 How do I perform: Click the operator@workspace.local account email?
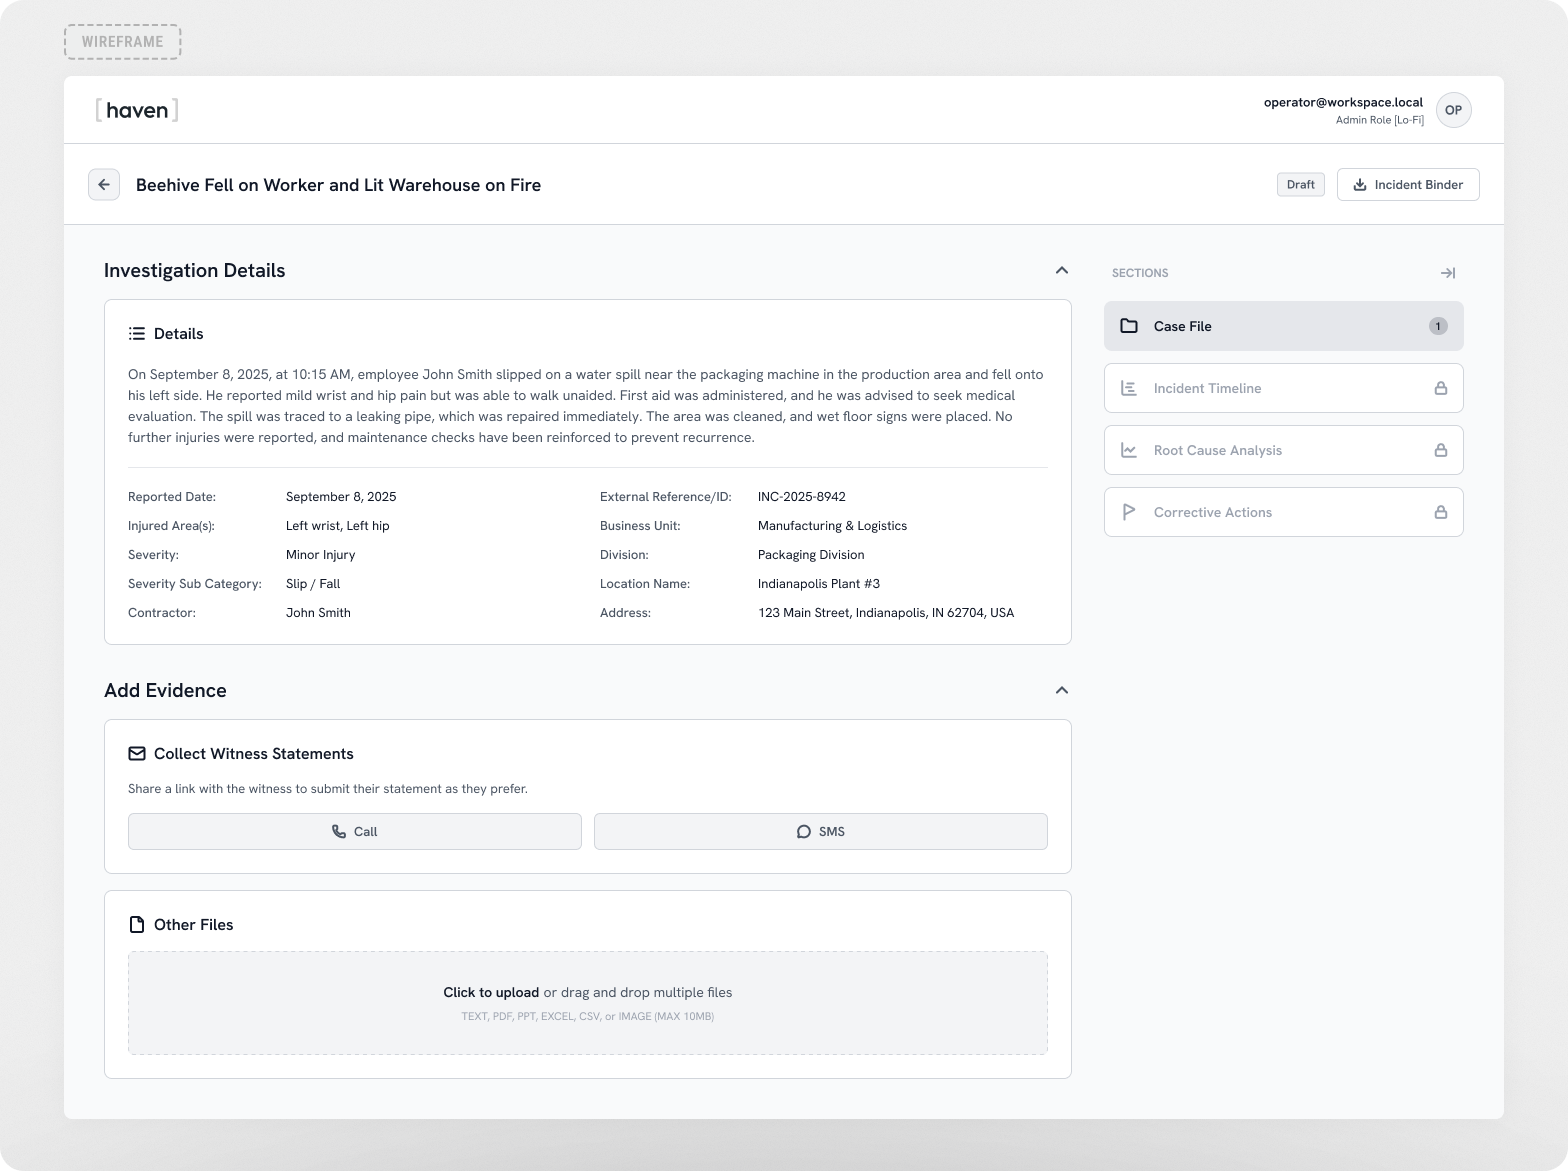click(1343, 102)
